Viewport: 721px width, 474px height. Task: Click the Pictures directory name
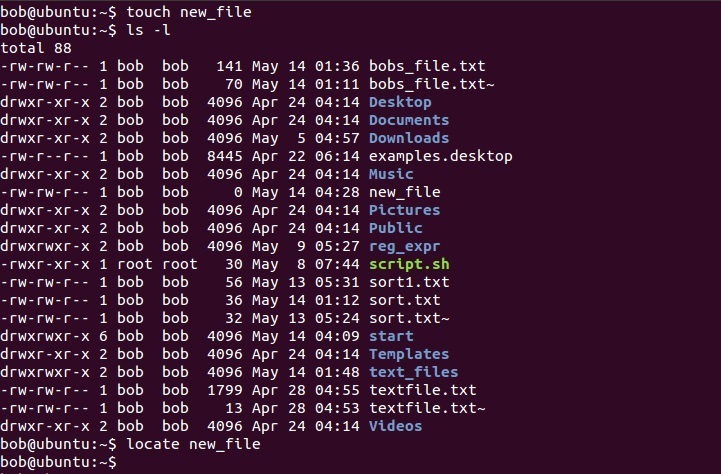pyautogui.click(x=404, y=210)
